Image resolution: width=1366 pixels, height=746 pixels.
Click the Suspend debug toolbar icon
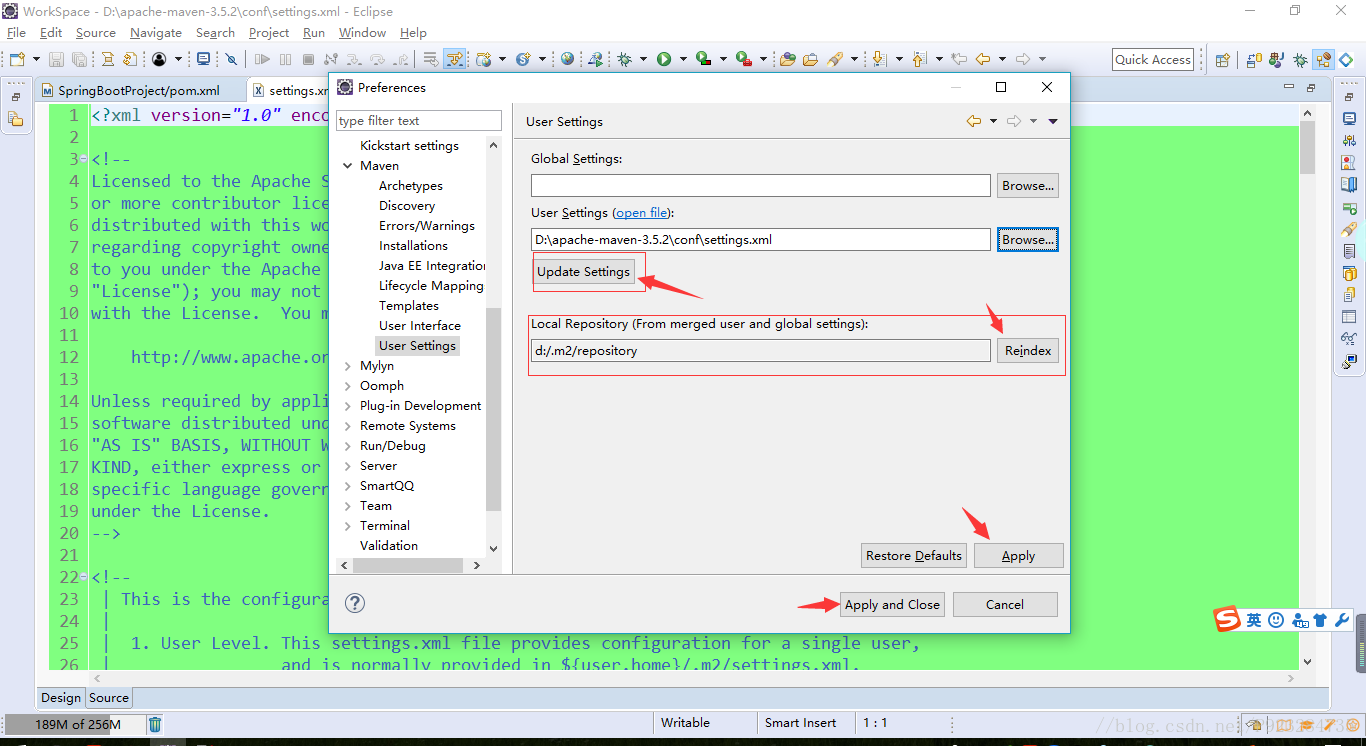pos(286,60)
